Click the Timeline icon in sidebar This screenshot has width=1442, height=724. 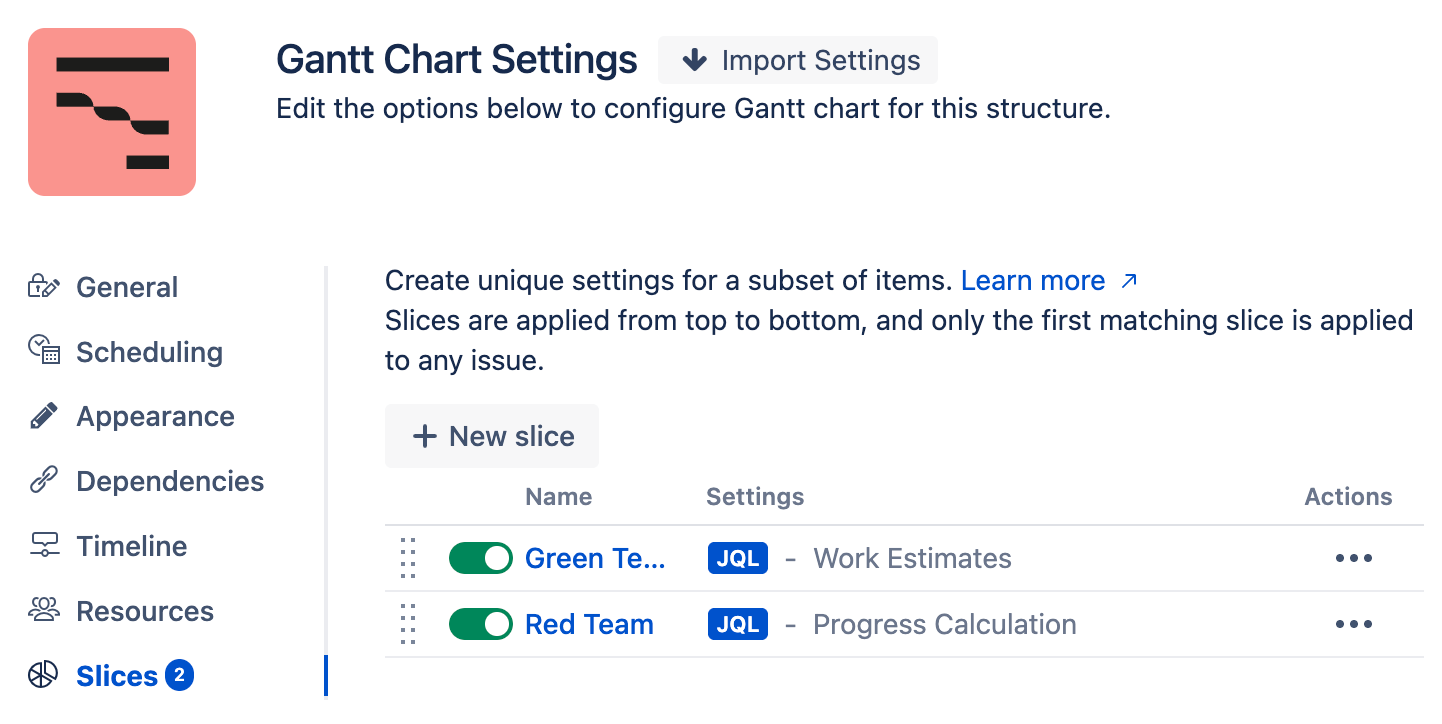click(44, 546)
